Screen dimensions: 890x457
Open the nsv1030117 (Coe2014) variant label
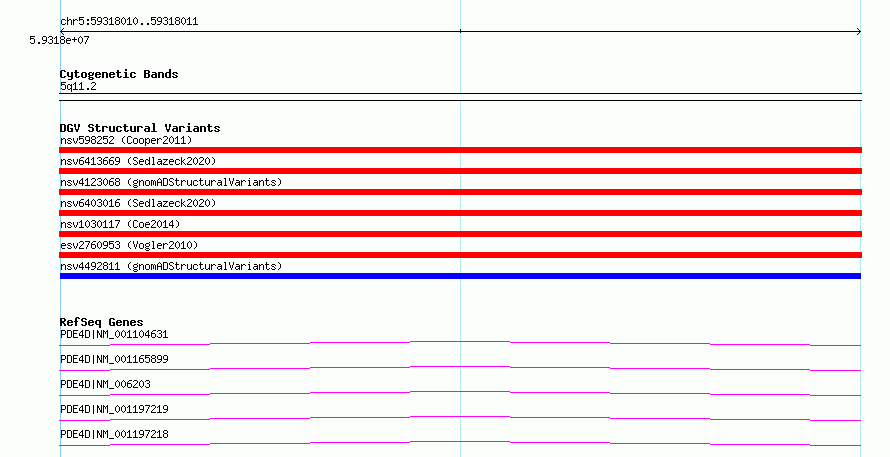120,224
